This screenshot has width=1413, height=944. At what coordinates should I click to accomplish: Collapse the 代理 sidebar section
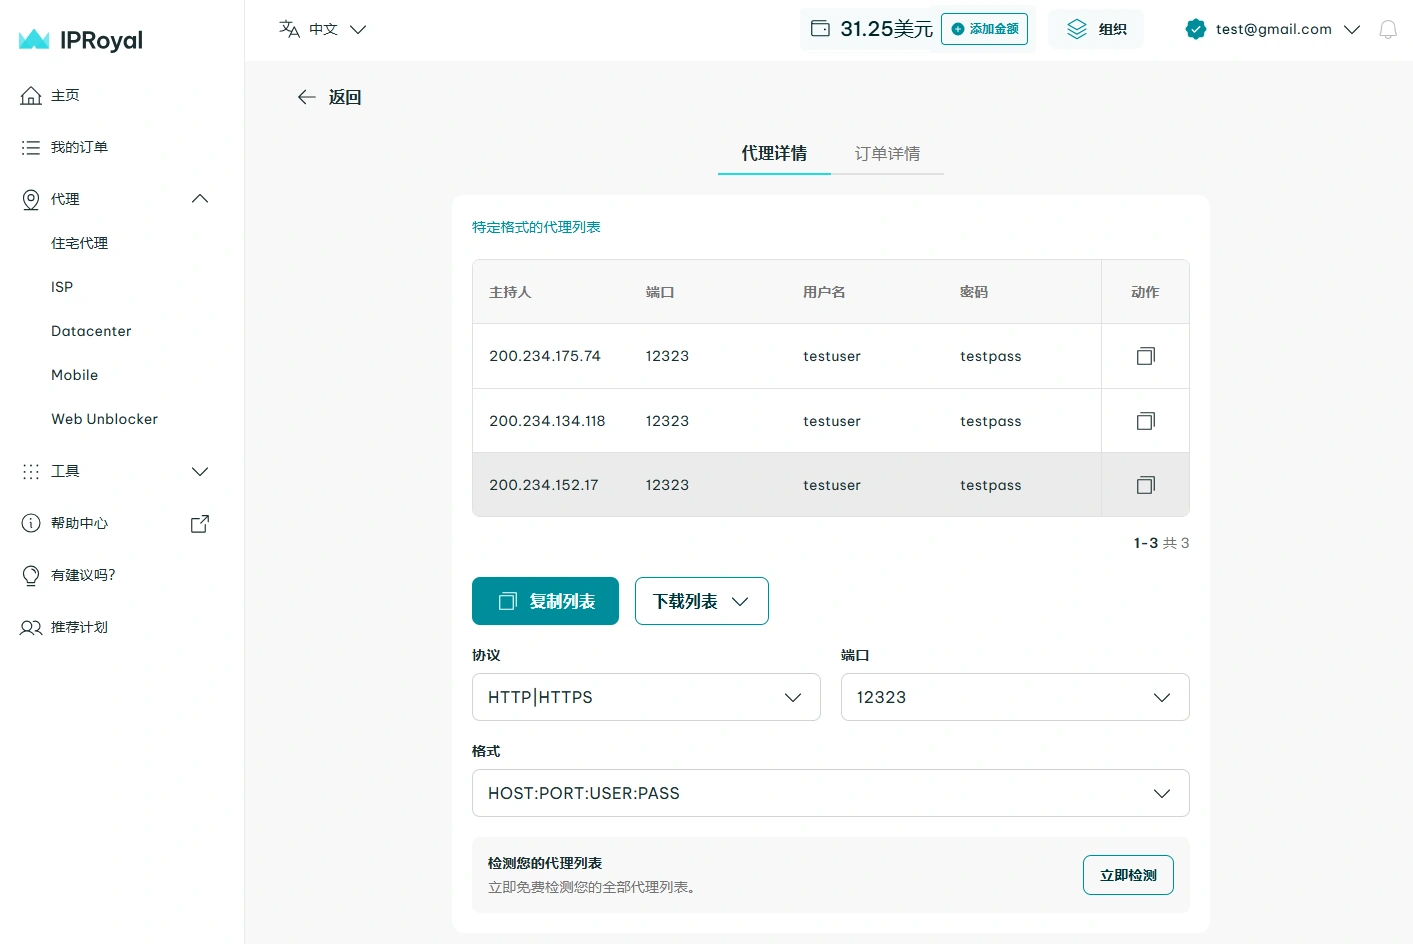(200, 199)
